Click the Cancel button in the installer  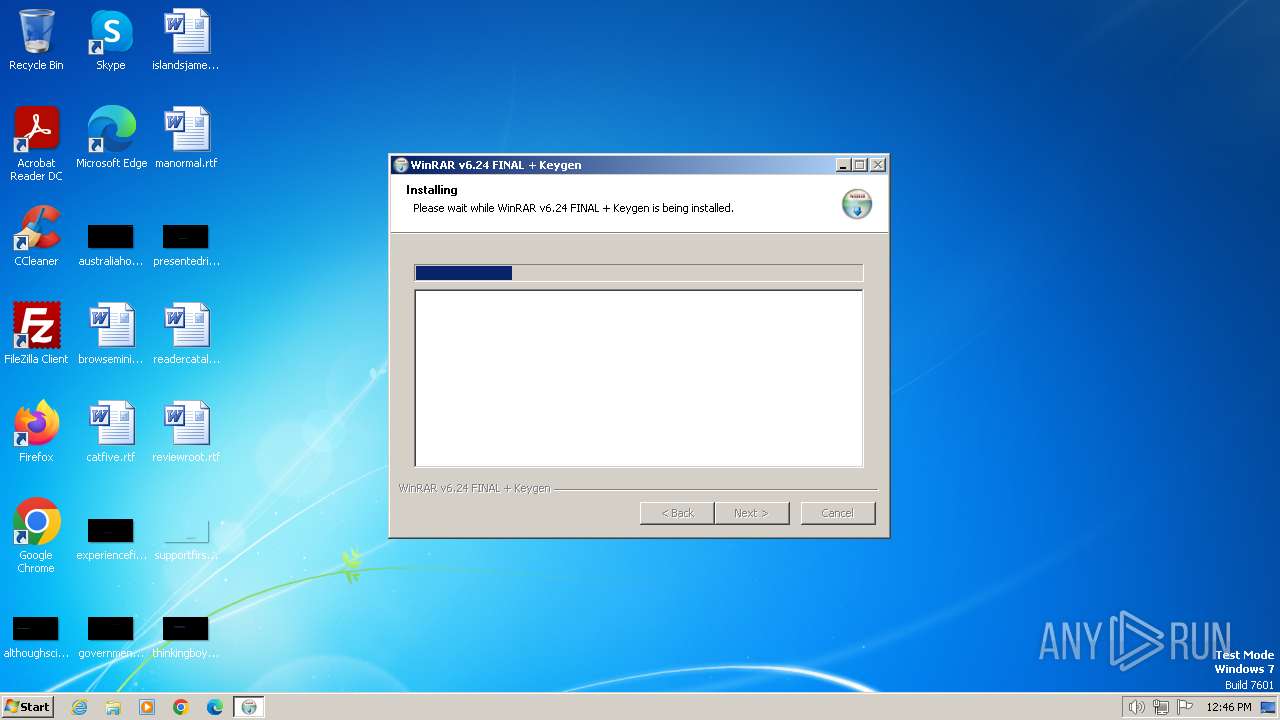pos(838,513)
